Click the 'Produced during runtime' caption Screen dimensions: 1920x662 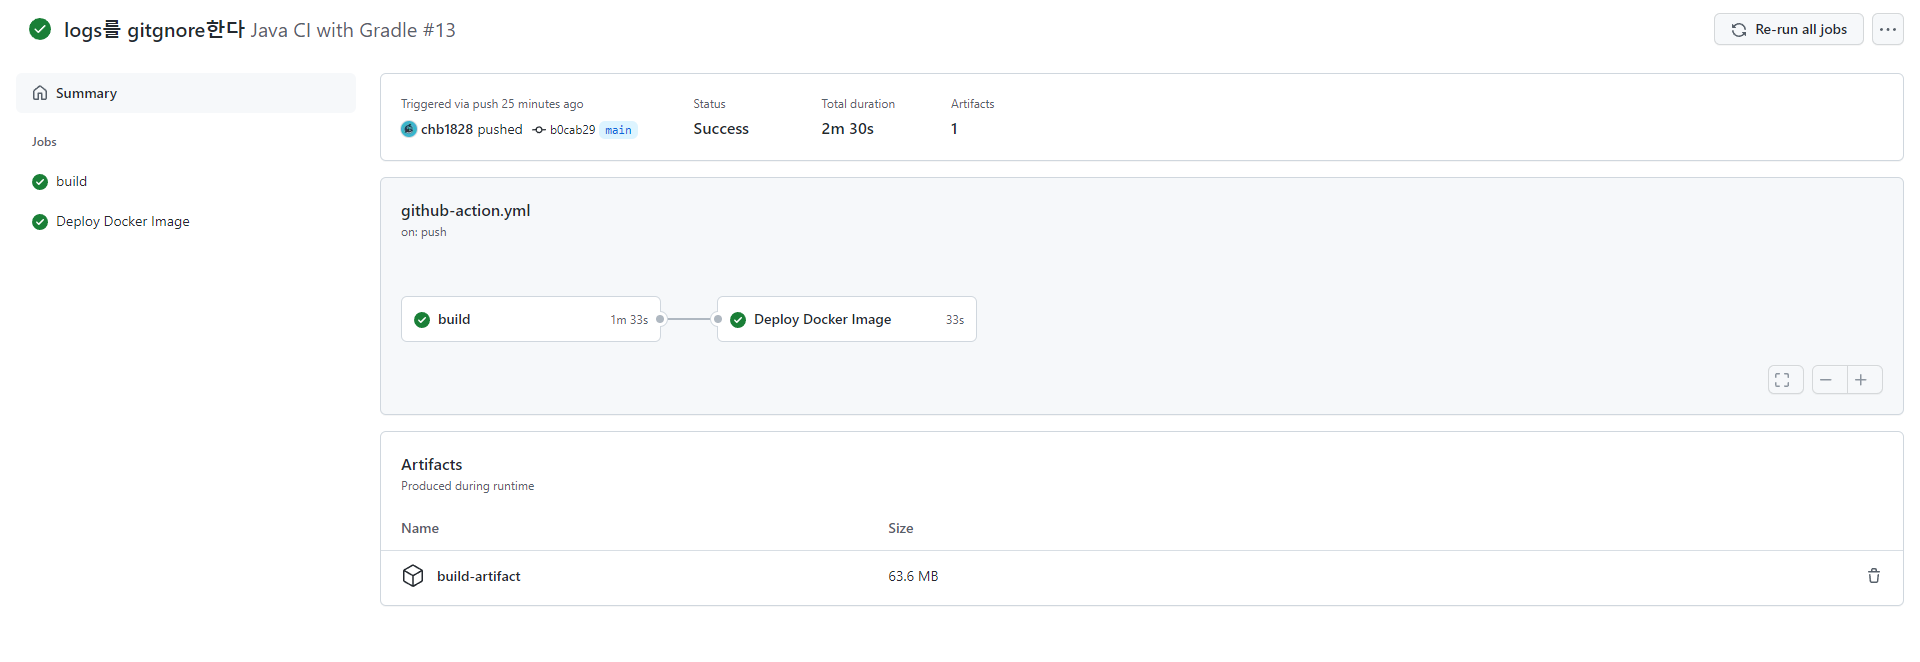tap(467, 486)
